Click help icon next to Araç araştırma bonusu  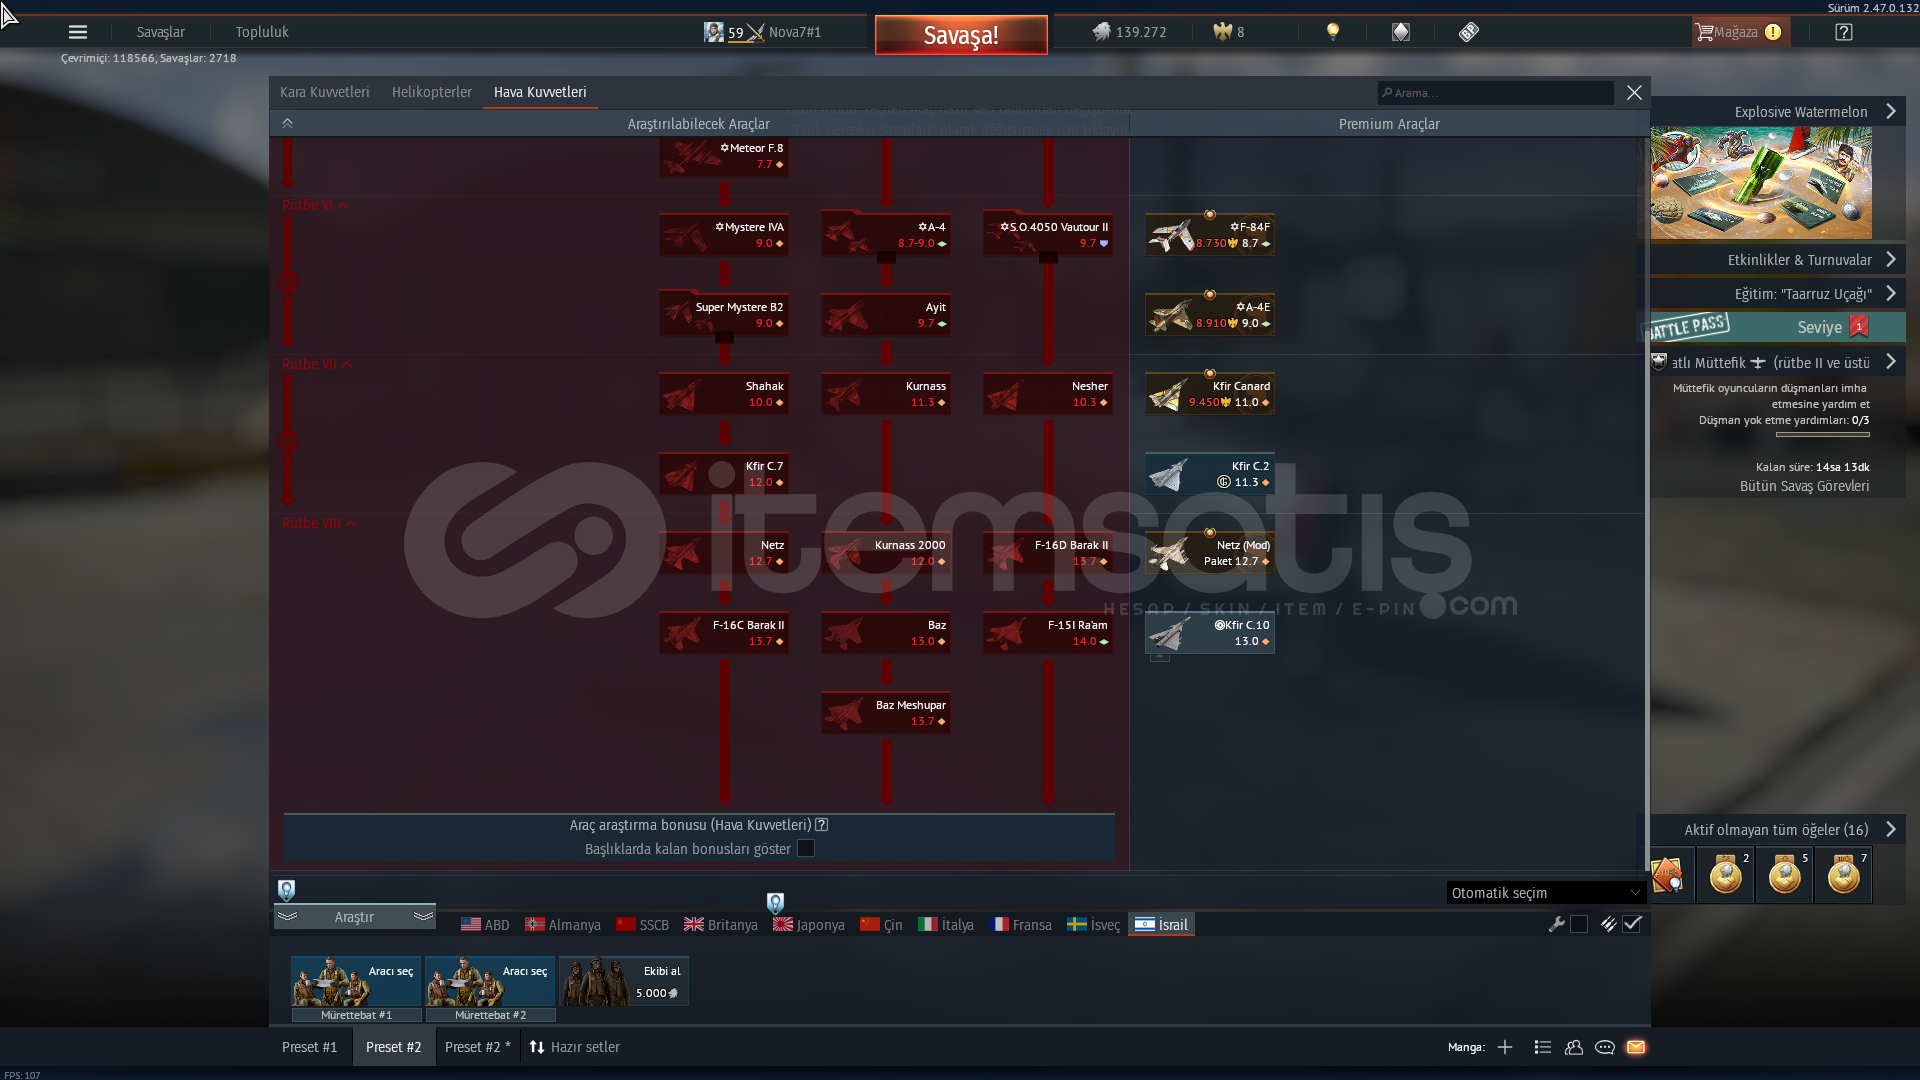[821, 825]
